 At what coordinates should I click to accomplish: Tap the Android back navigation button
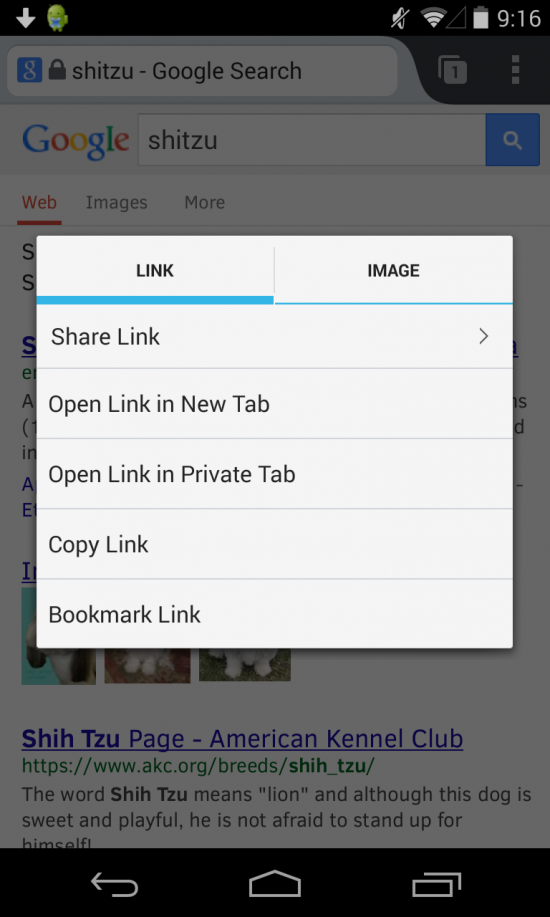(x=114, y=884)
